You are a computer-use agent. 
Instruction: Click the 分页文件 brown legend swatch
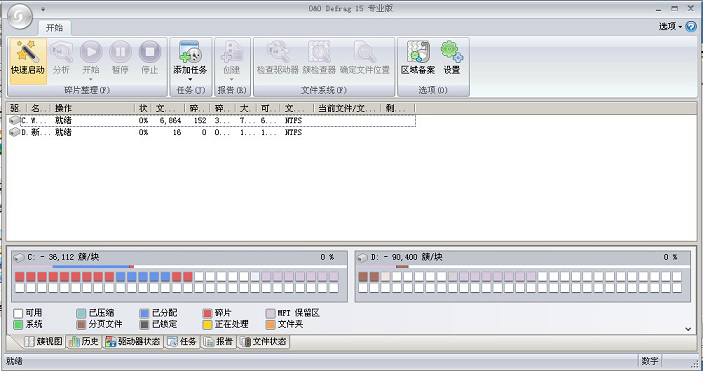(x=81, y=324)
